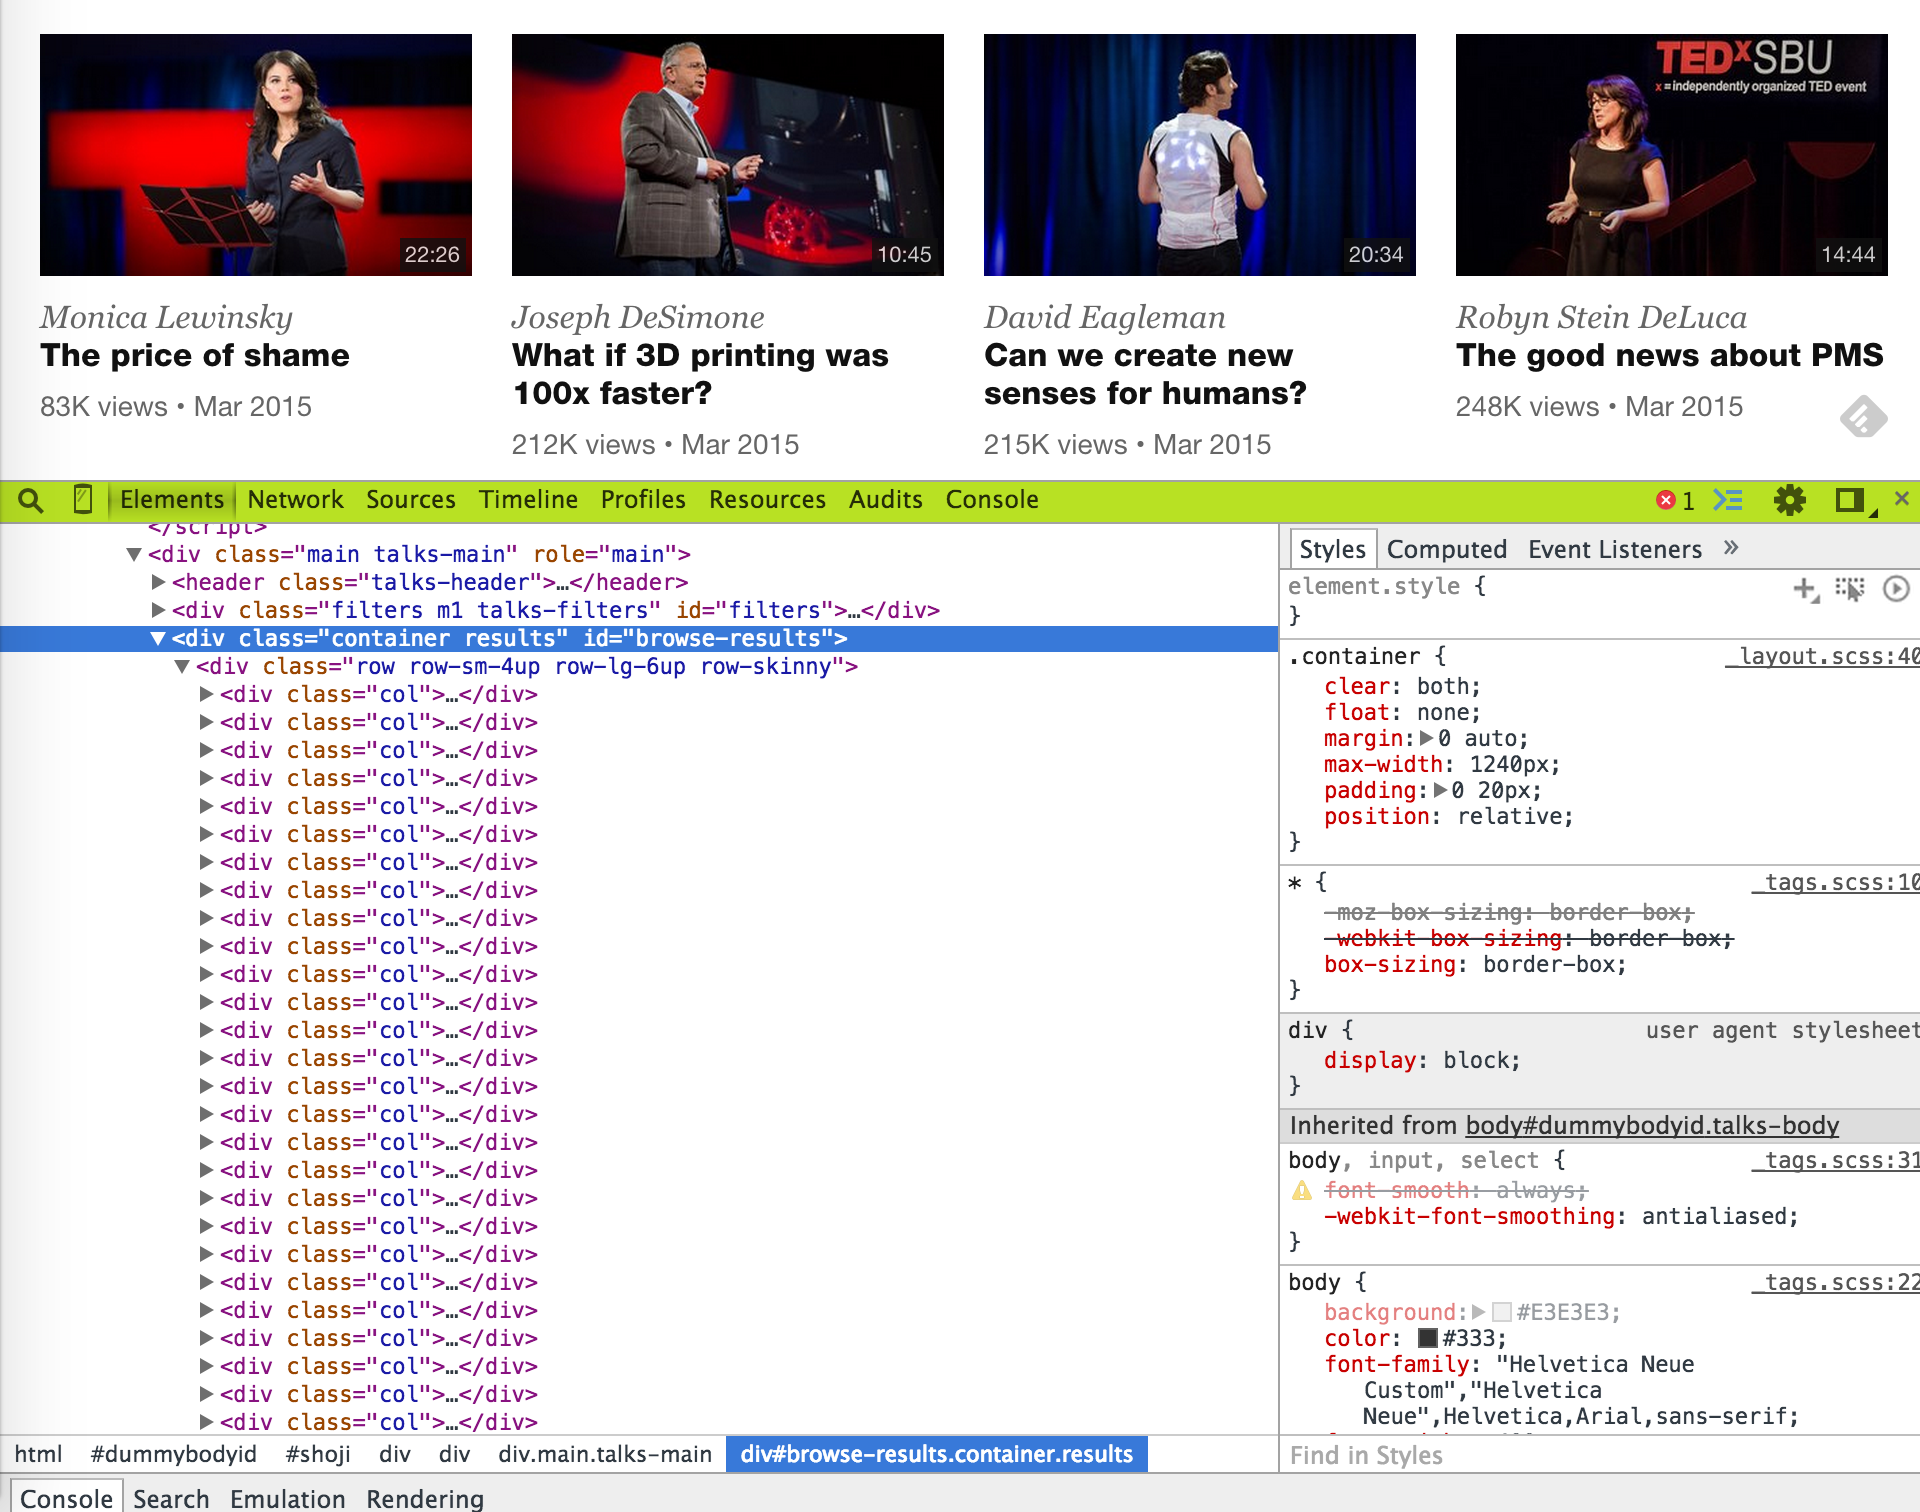This screenshot has width=1920, height=1512.
Task: Open tags.scss:22 source link
Action: coord(1836,1282)
